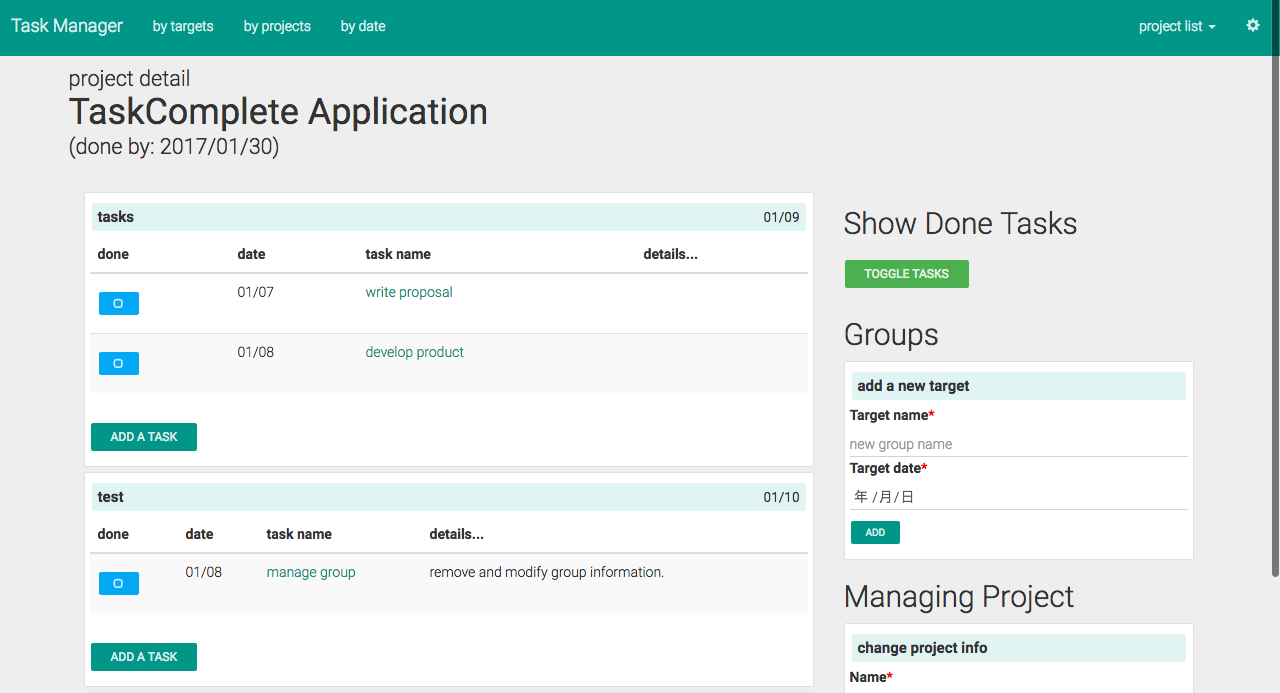Open the Target date picker field
Image resolution: width=1280 pixels, height=693 pixels.
pos(1019,497)
